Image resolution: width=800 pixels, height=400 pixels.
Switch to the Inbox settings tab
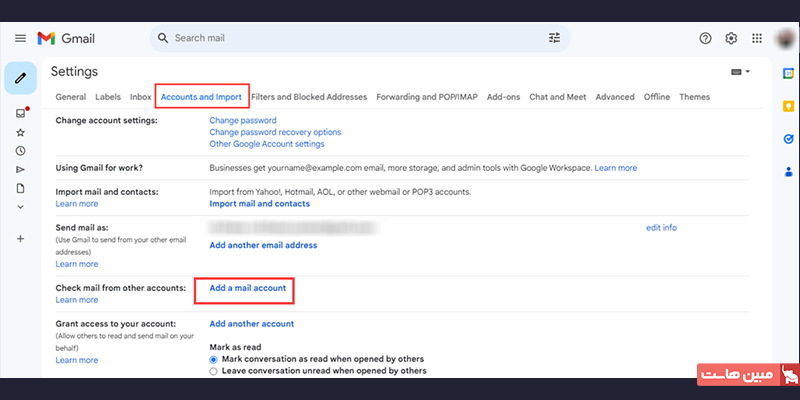point(141,97)
